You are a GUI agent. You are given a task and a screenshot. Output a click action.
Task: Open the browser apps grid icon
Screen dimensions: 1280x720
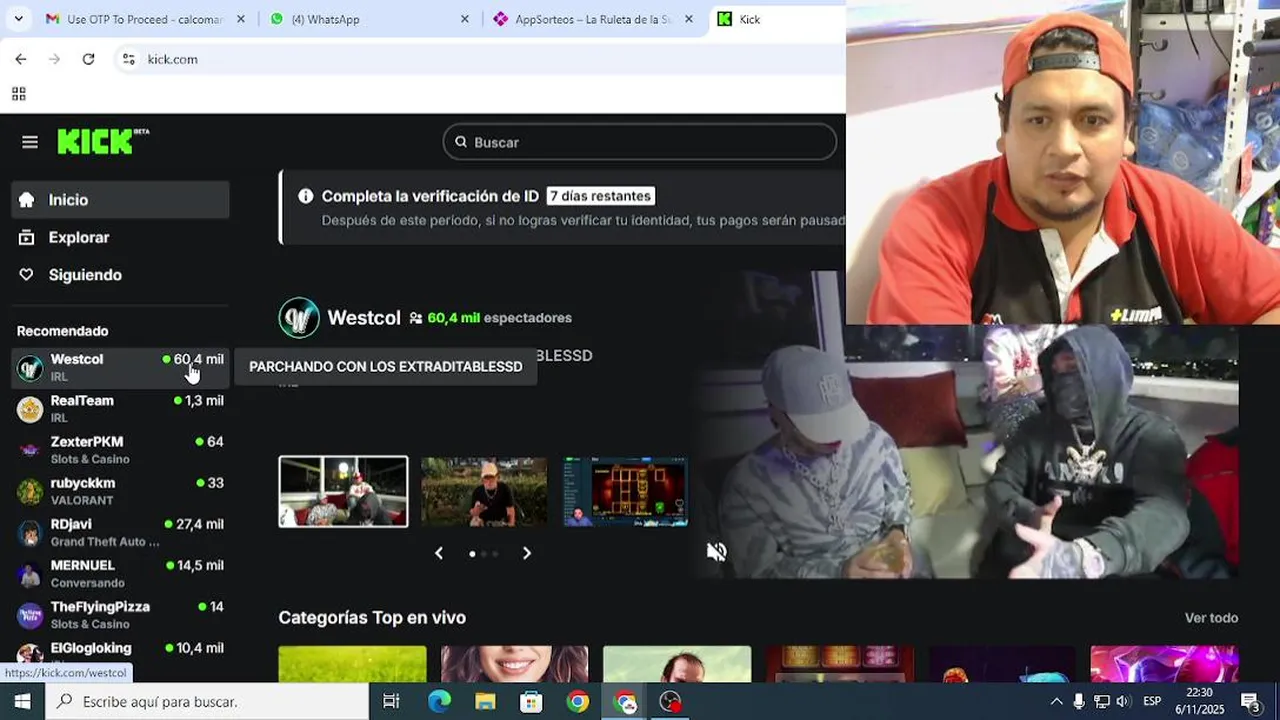point(18,94)
